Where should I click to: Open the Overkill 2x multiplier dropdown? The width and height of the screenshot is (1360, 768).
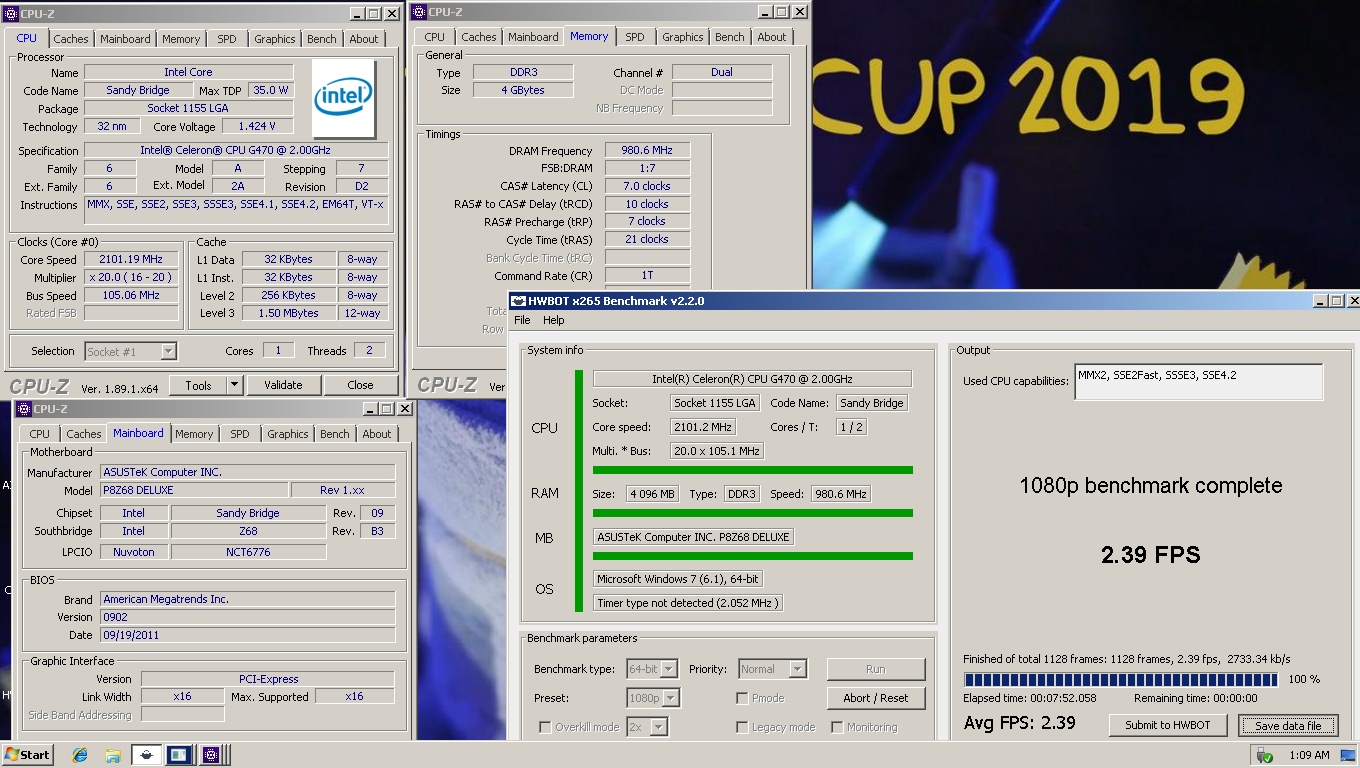tap(659, 727)
